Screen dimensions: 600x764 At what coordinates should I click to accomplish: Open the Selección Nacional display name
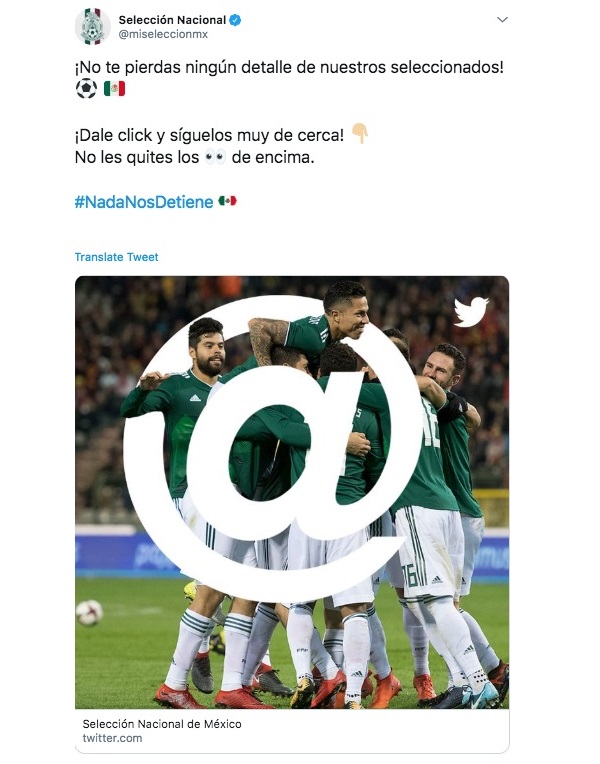172,20
